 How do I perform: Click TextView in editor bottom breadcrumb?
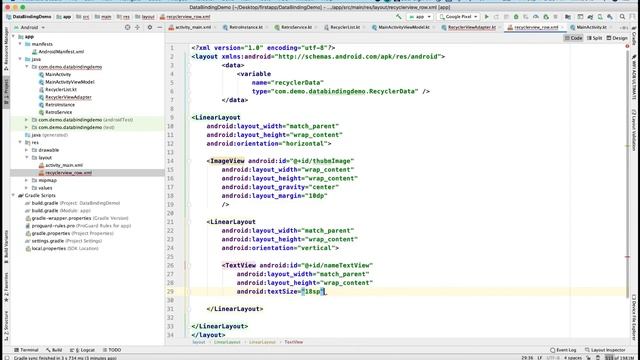click(x=293, y=342)
